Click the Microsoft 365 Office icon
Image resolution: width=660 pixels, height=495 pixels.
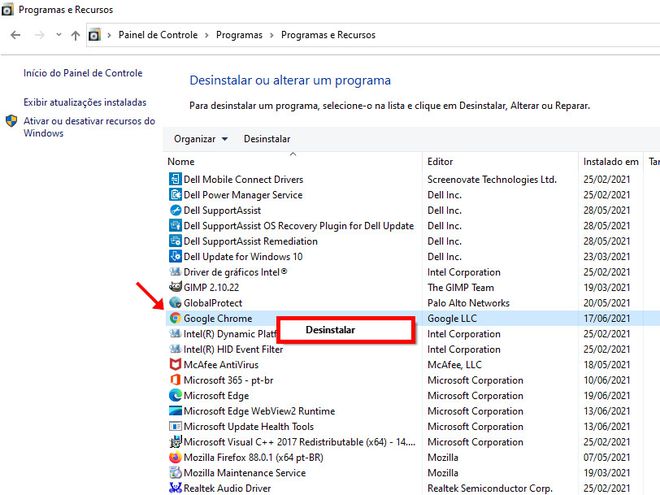pyautogui.click(x=175, y=380)
